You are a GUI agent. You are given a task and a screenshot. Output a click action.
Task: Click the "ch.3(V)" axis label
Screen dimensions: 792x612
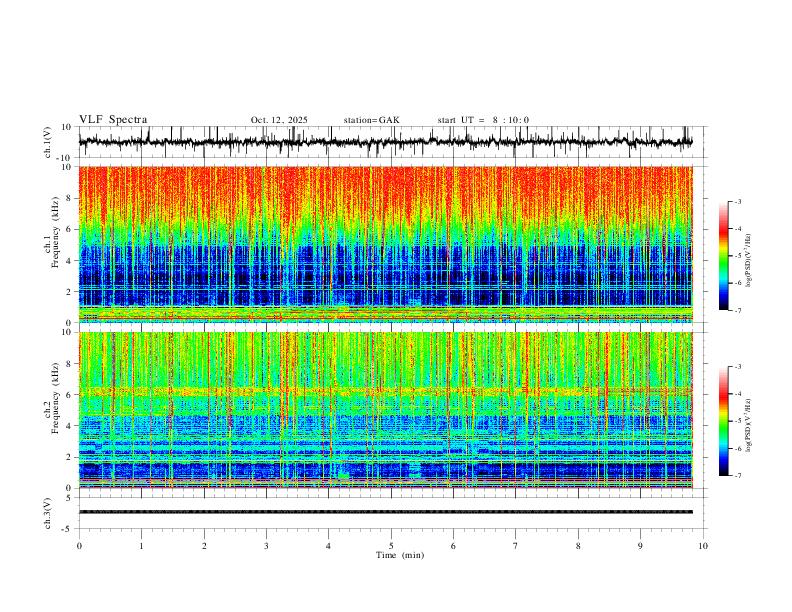tap(48, 514)
